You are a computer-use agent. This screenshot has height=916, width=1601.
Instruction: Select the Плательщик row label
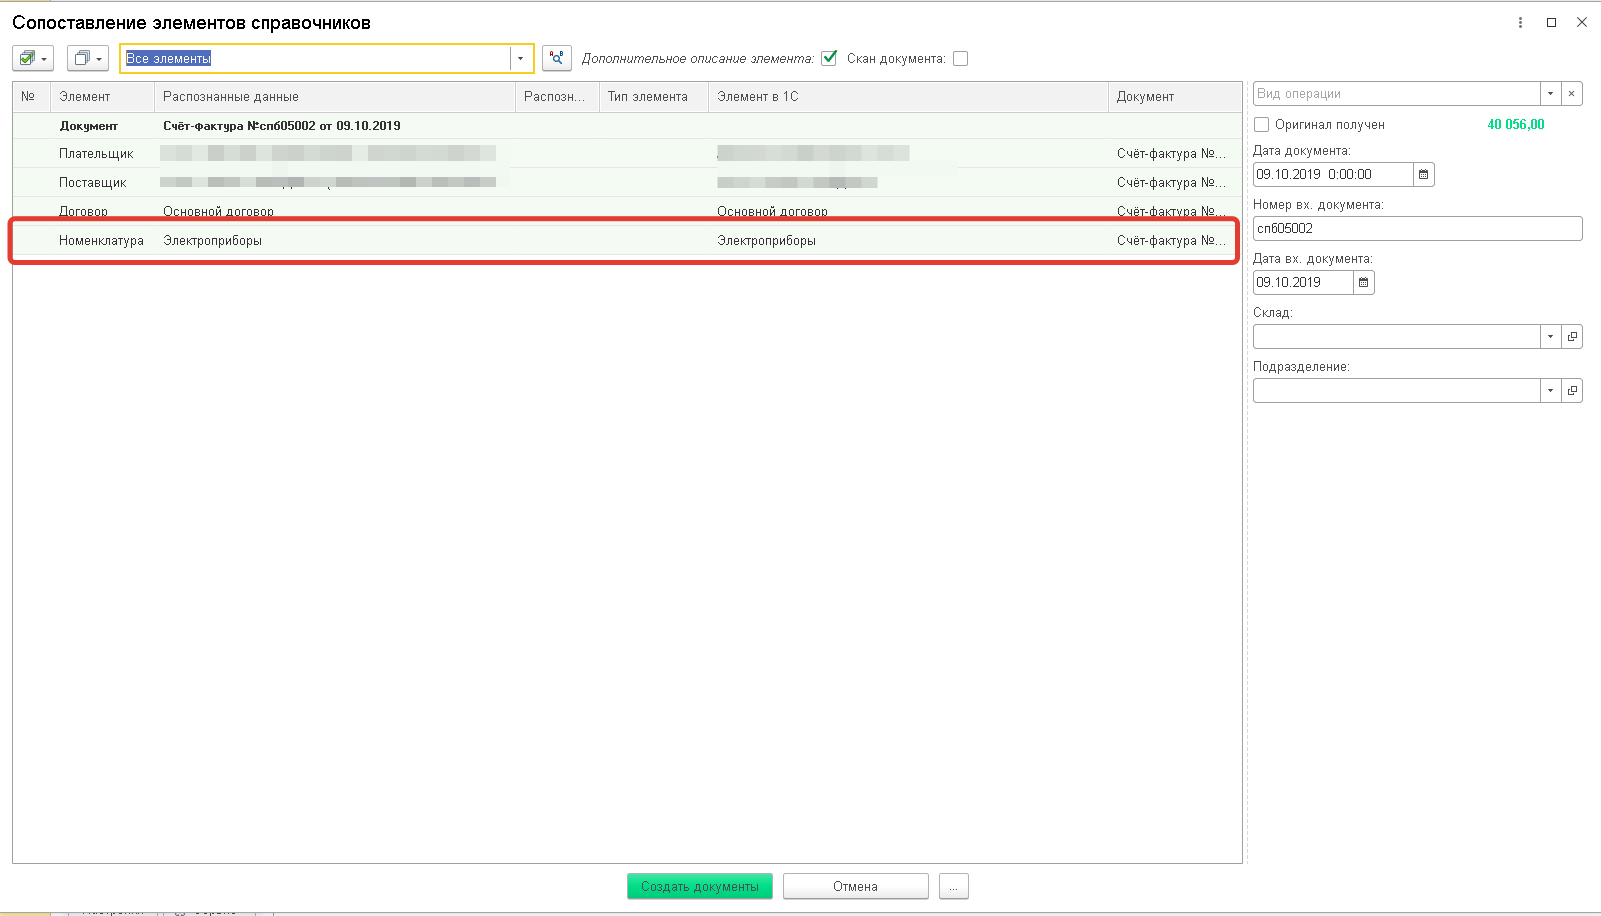pyautogui.click(x=96, y=154)
